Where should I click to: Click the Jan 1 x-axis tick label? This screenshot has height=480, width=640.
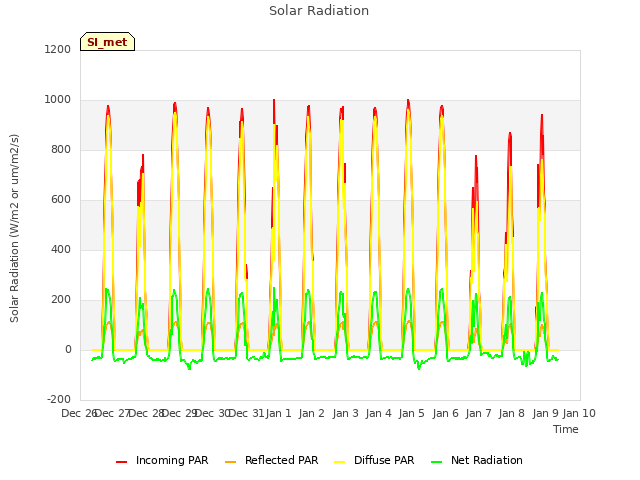(278, 413)
